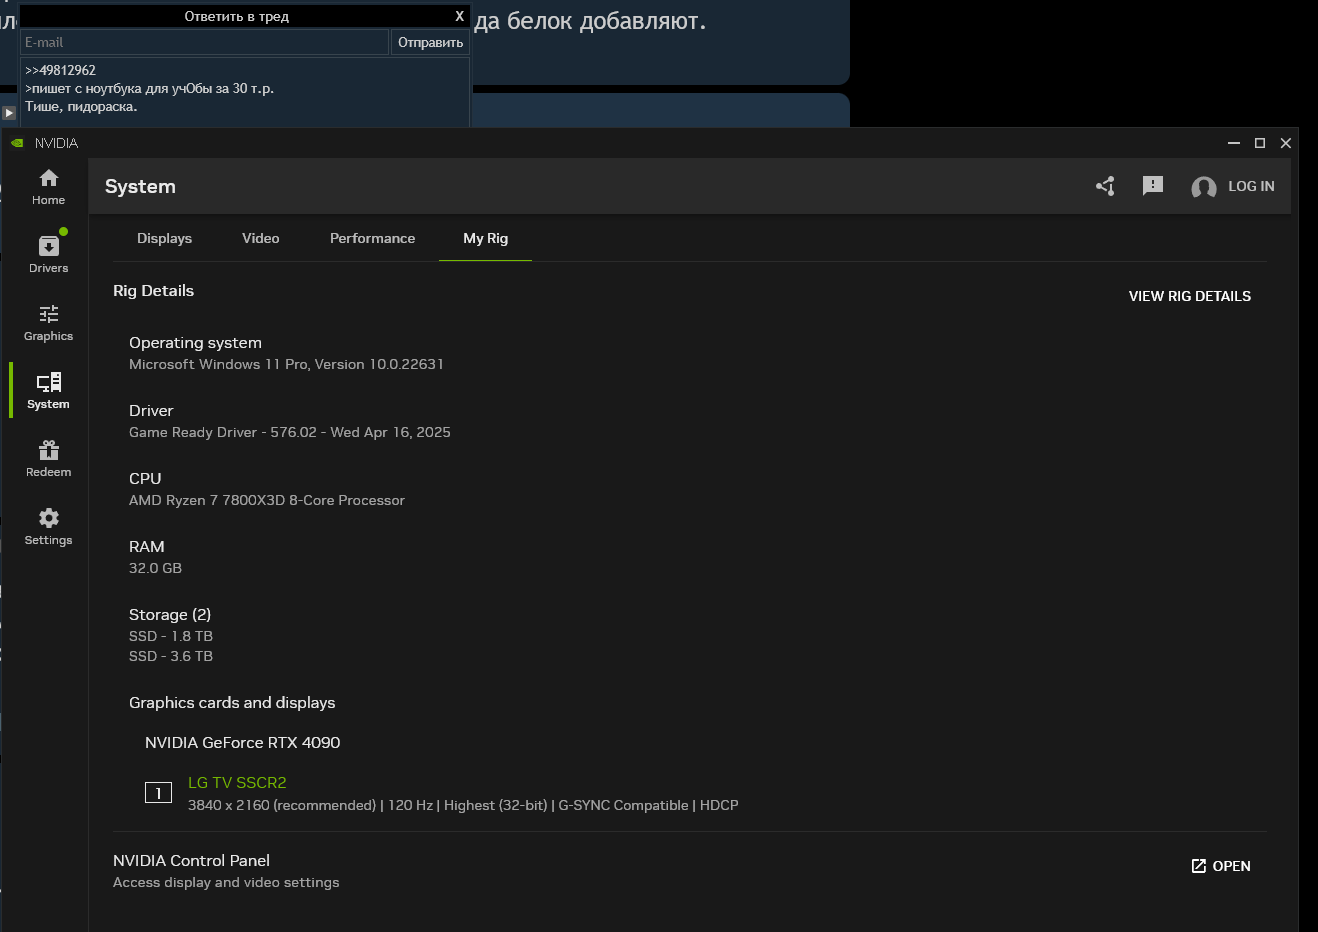This screenshot has height=932, width=1318.
Task: Click the 'NVIDIA Control Panel' heading
Action: (x=191, y=861)
